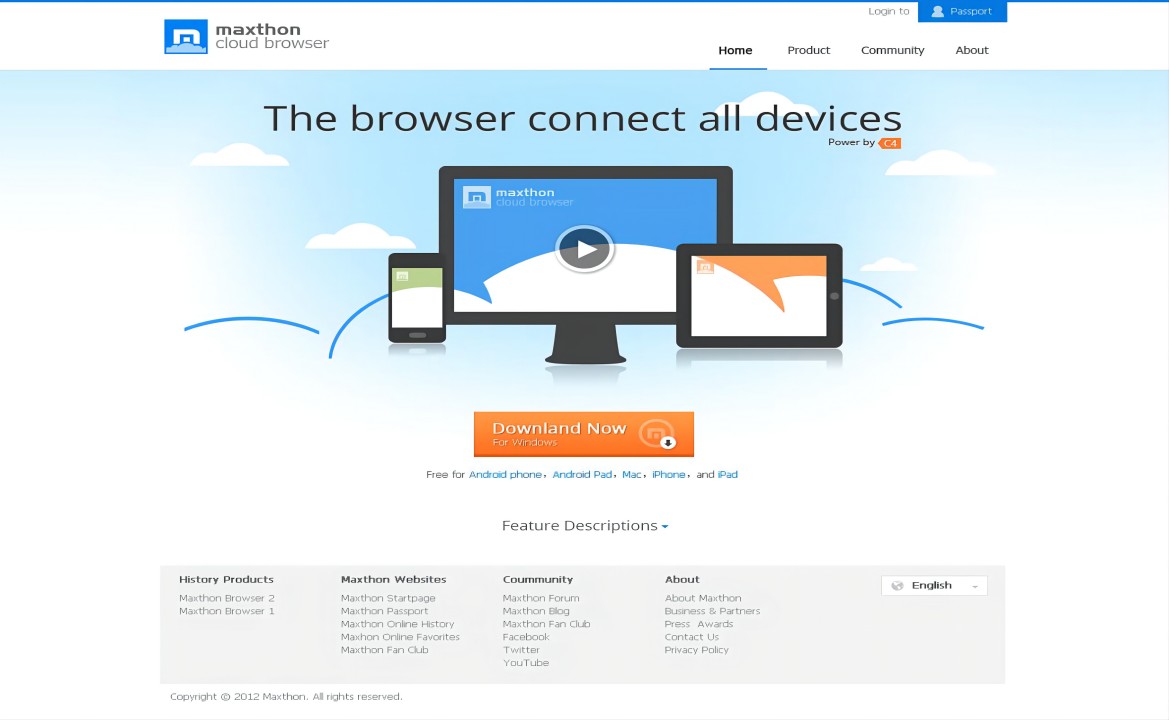The image size is (1169, 720).
Task: Open the YouTube footer link
Action: point(526,663)
